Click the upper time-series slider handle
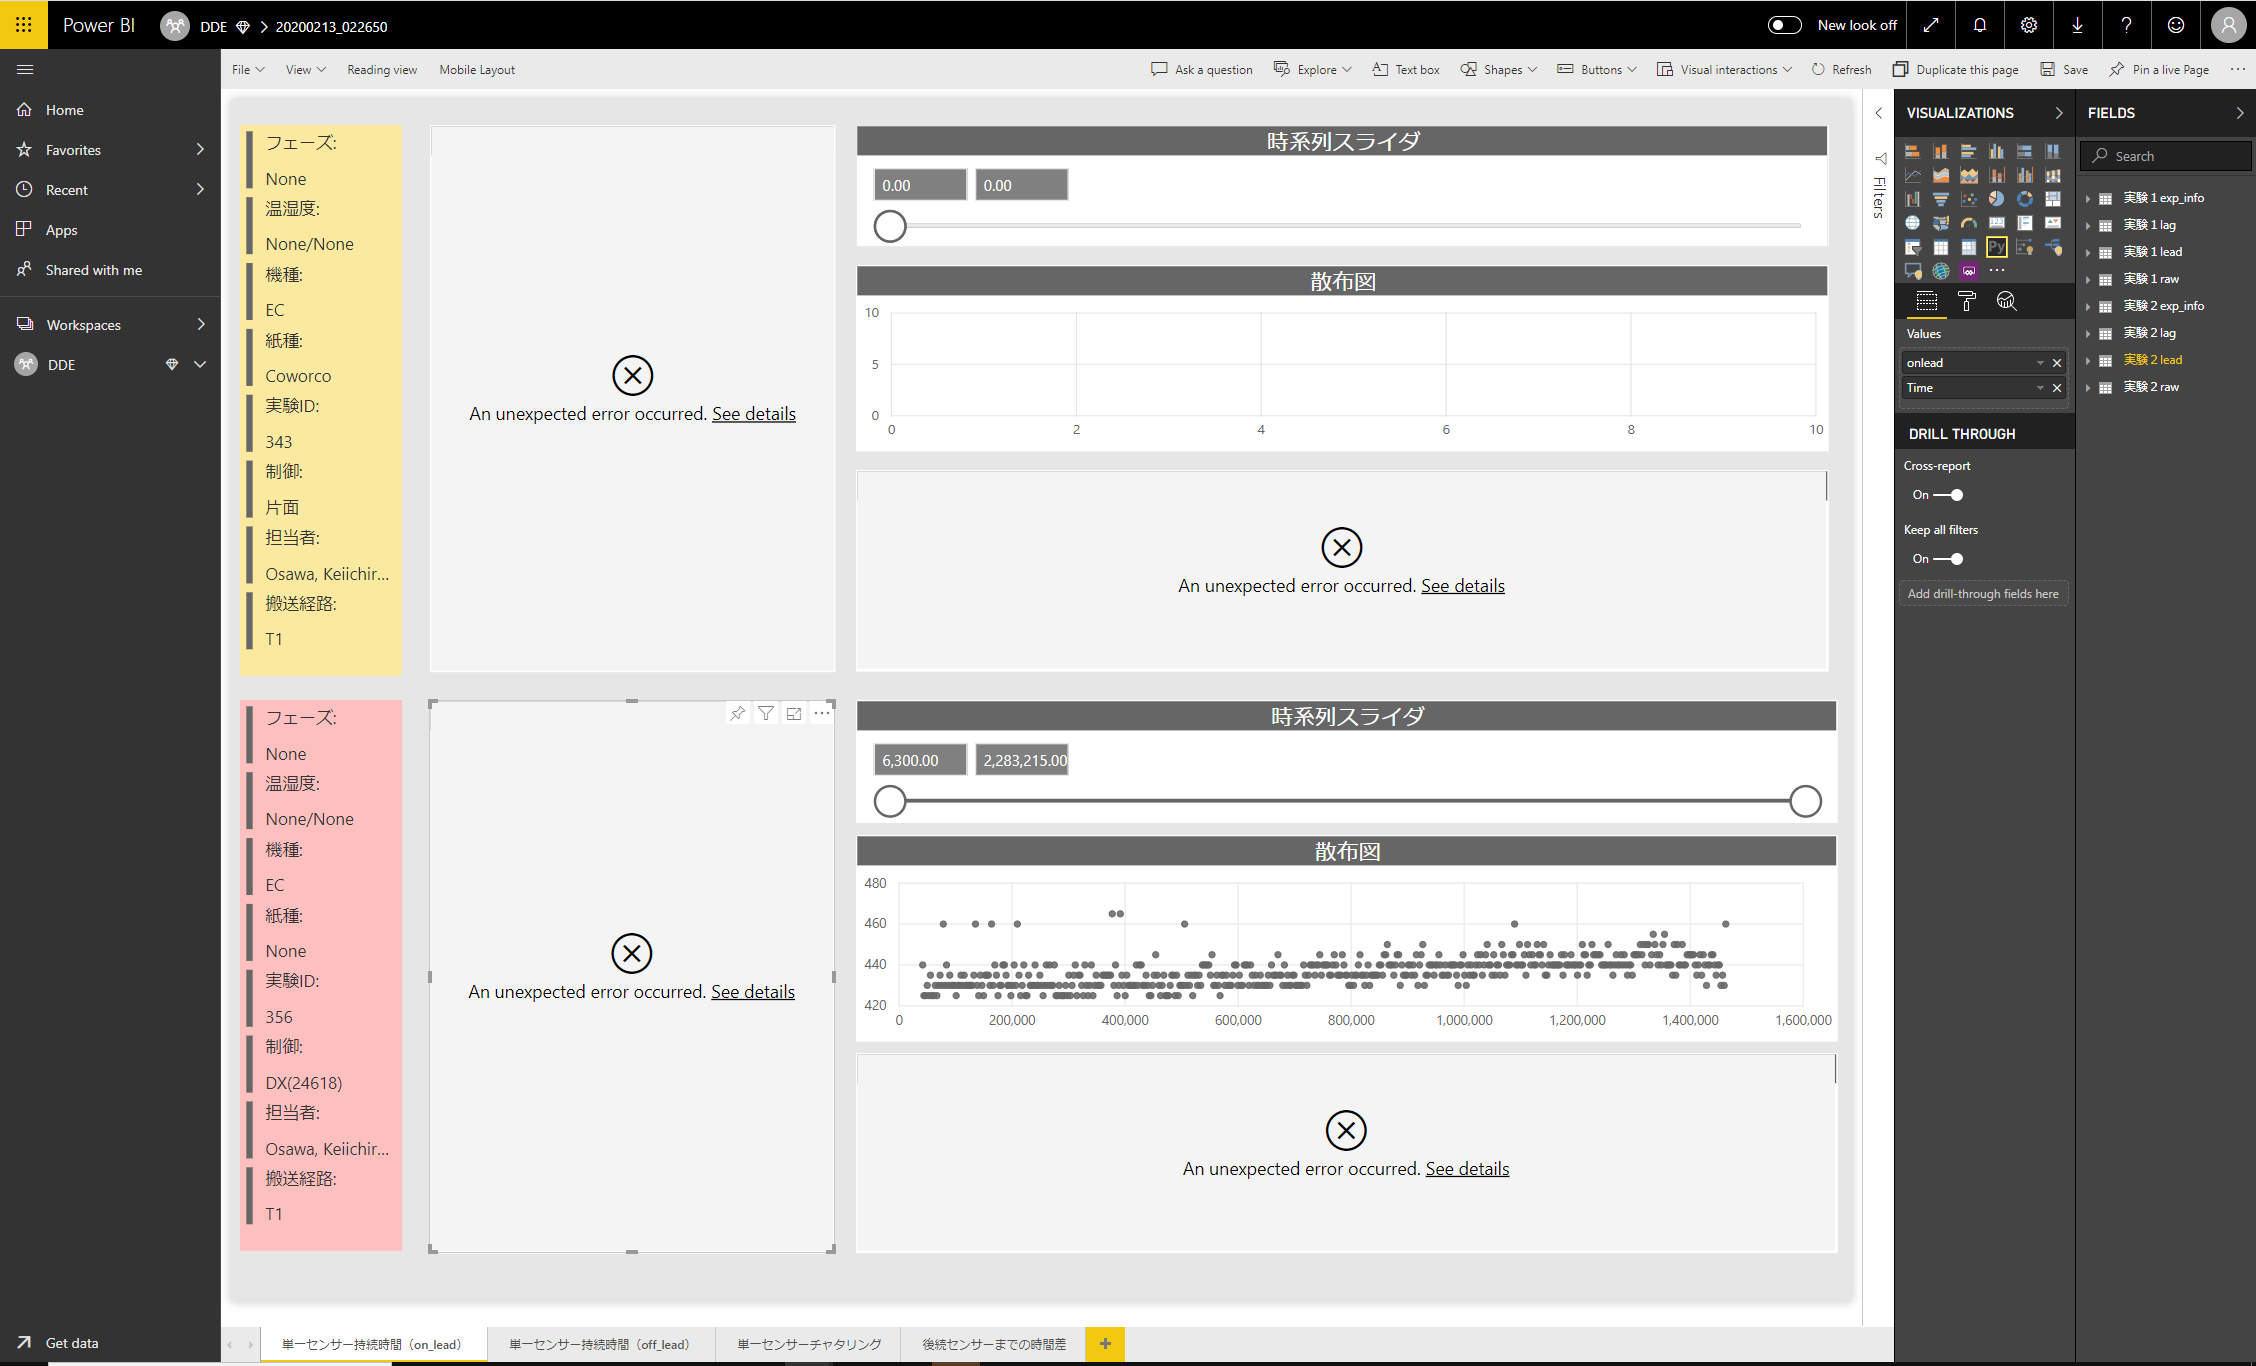 (890, 226)
